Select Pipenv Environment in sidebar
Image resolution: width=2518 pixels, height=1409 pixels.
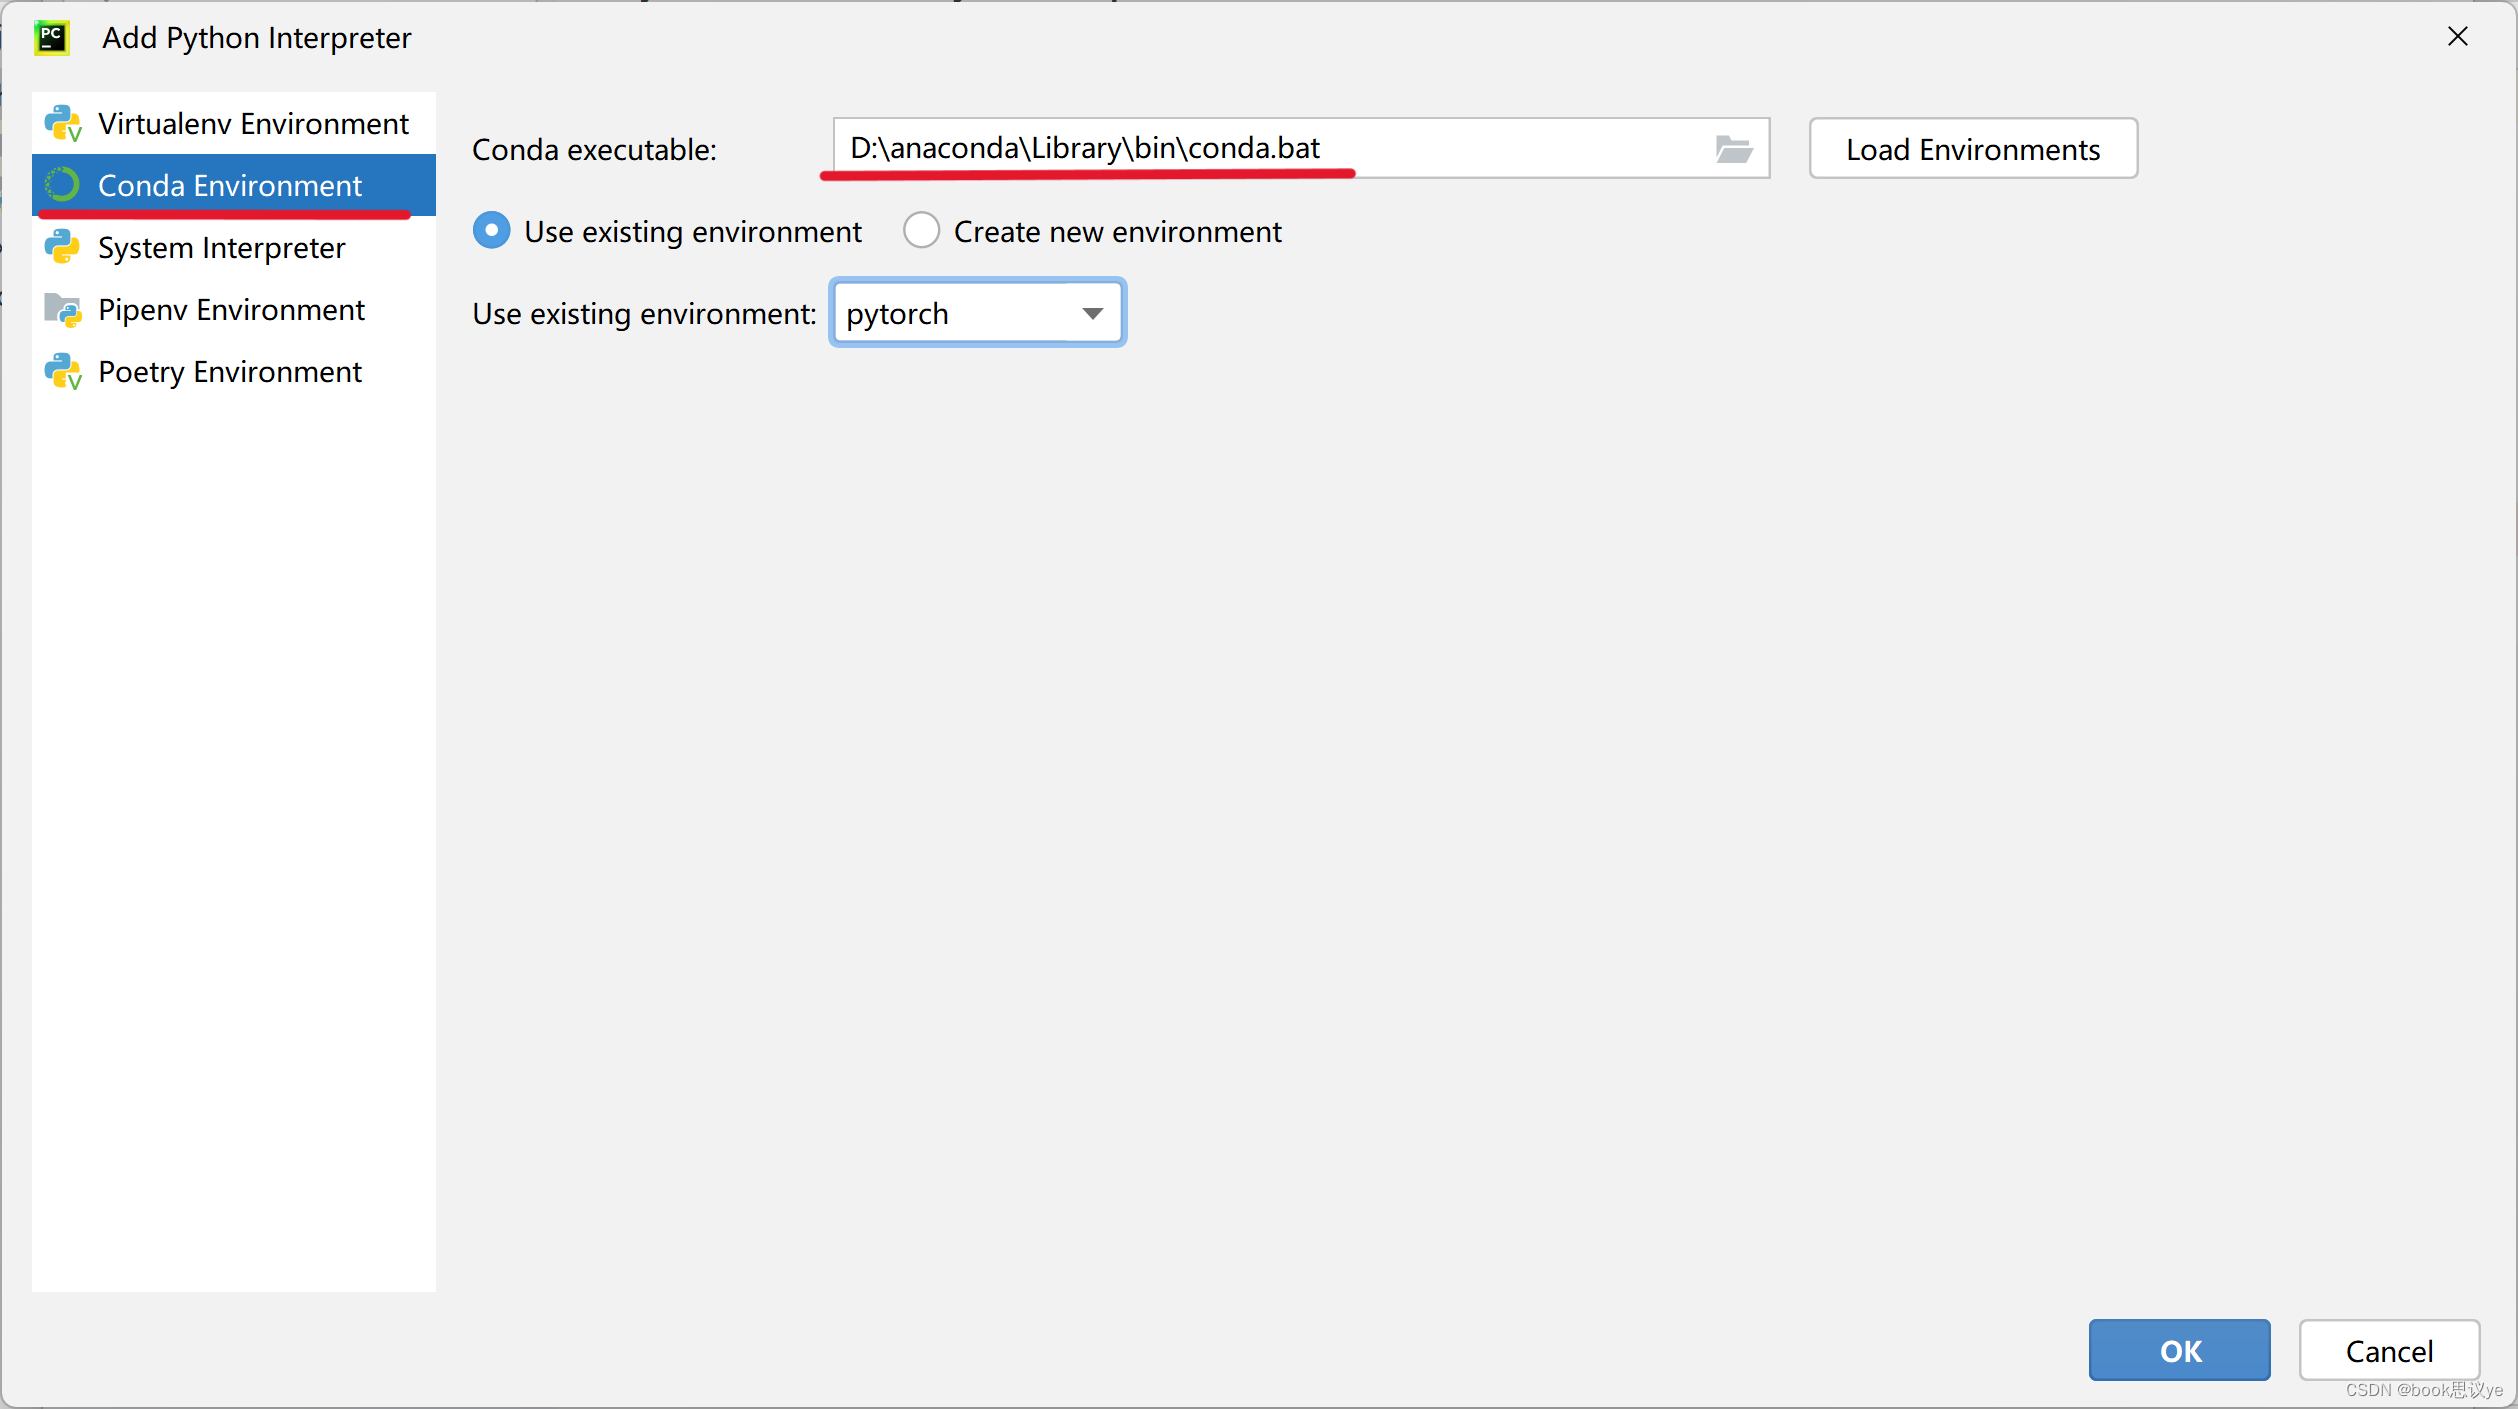(231, 310)
